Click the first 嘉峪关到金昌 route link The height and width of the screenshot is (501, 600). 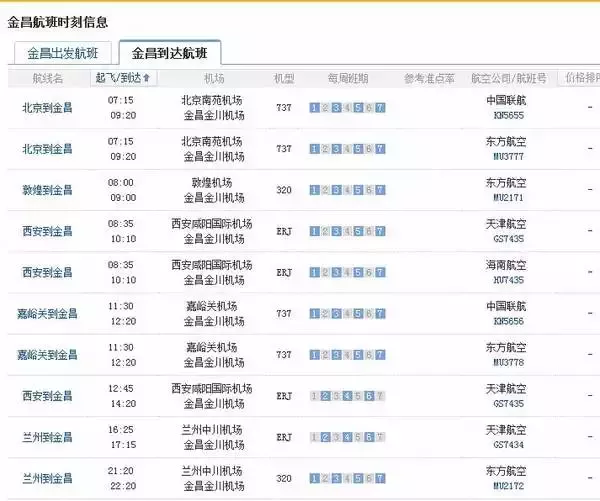47,314
